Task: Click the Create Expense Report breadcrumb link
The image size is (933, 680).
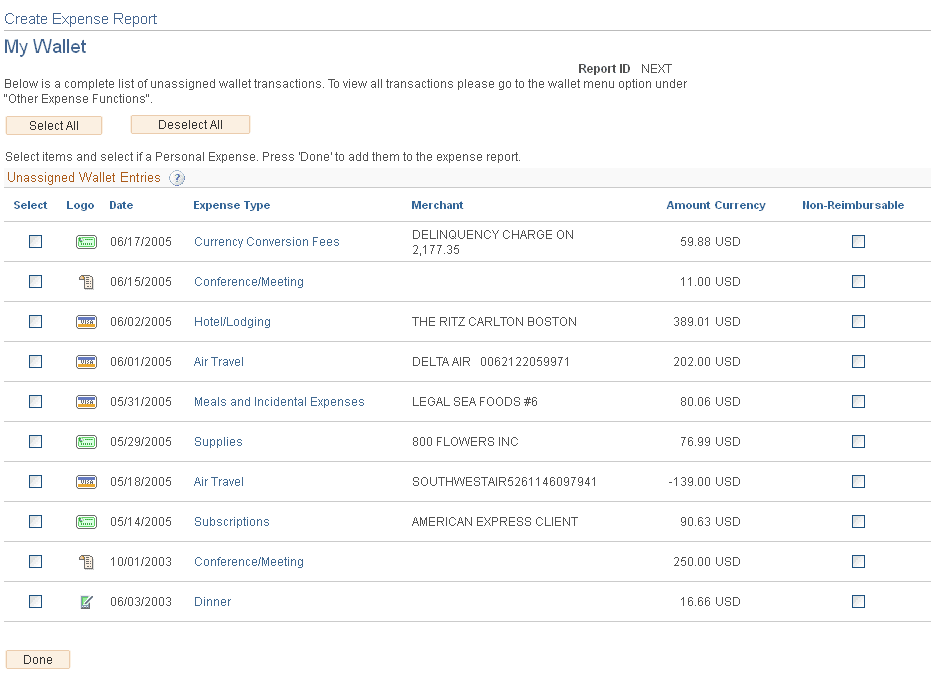Action: click(x=80, y=18)
